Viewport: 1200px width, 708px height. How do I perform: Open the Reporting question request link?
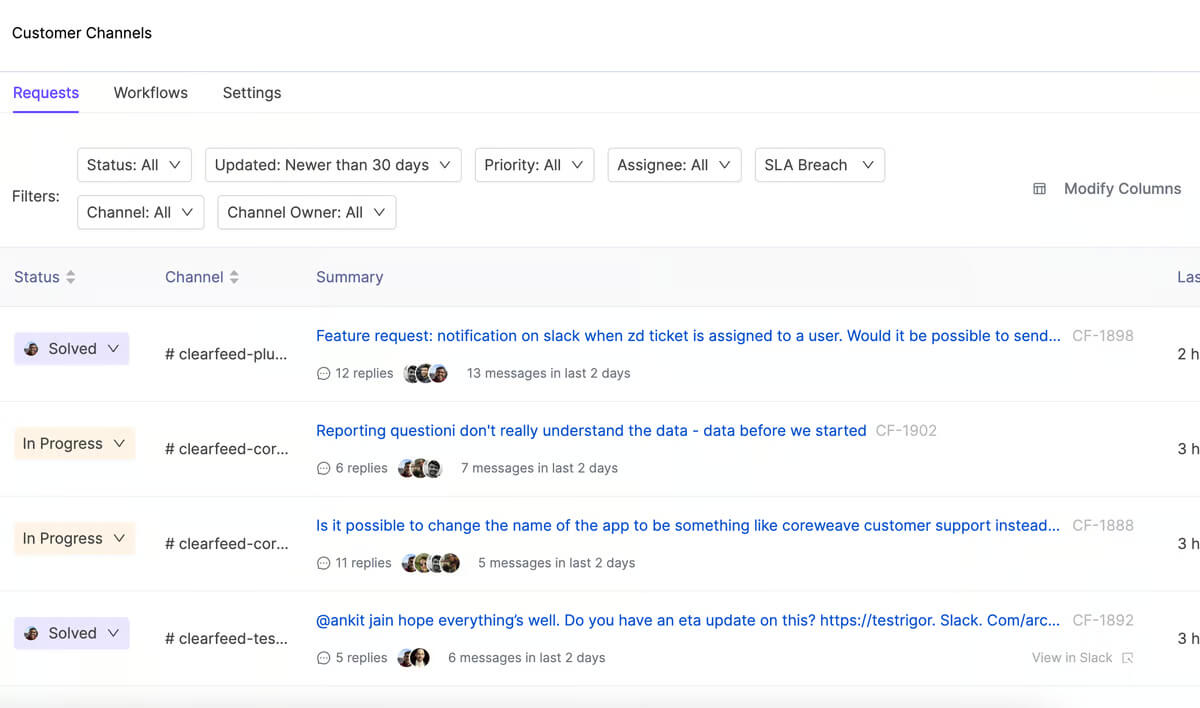point(591,431)
